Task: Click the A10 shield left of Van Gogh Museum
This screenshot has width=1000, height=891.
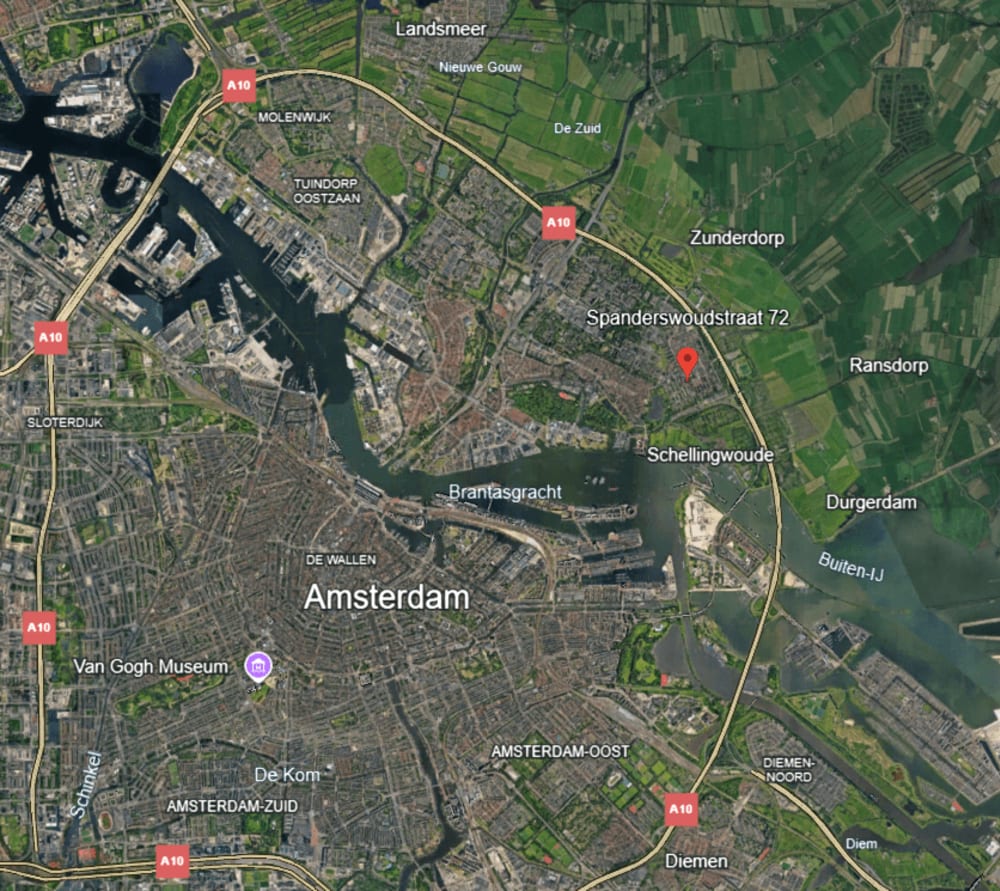Action: [39, 628]
